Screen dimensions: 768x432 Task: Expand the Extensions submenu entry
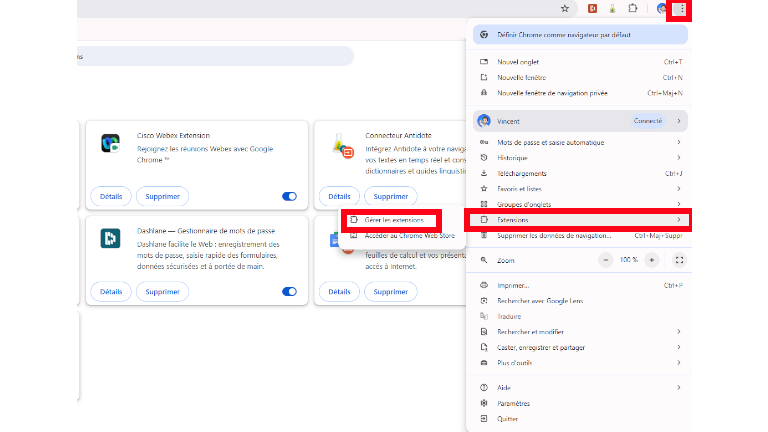point(580,220)
